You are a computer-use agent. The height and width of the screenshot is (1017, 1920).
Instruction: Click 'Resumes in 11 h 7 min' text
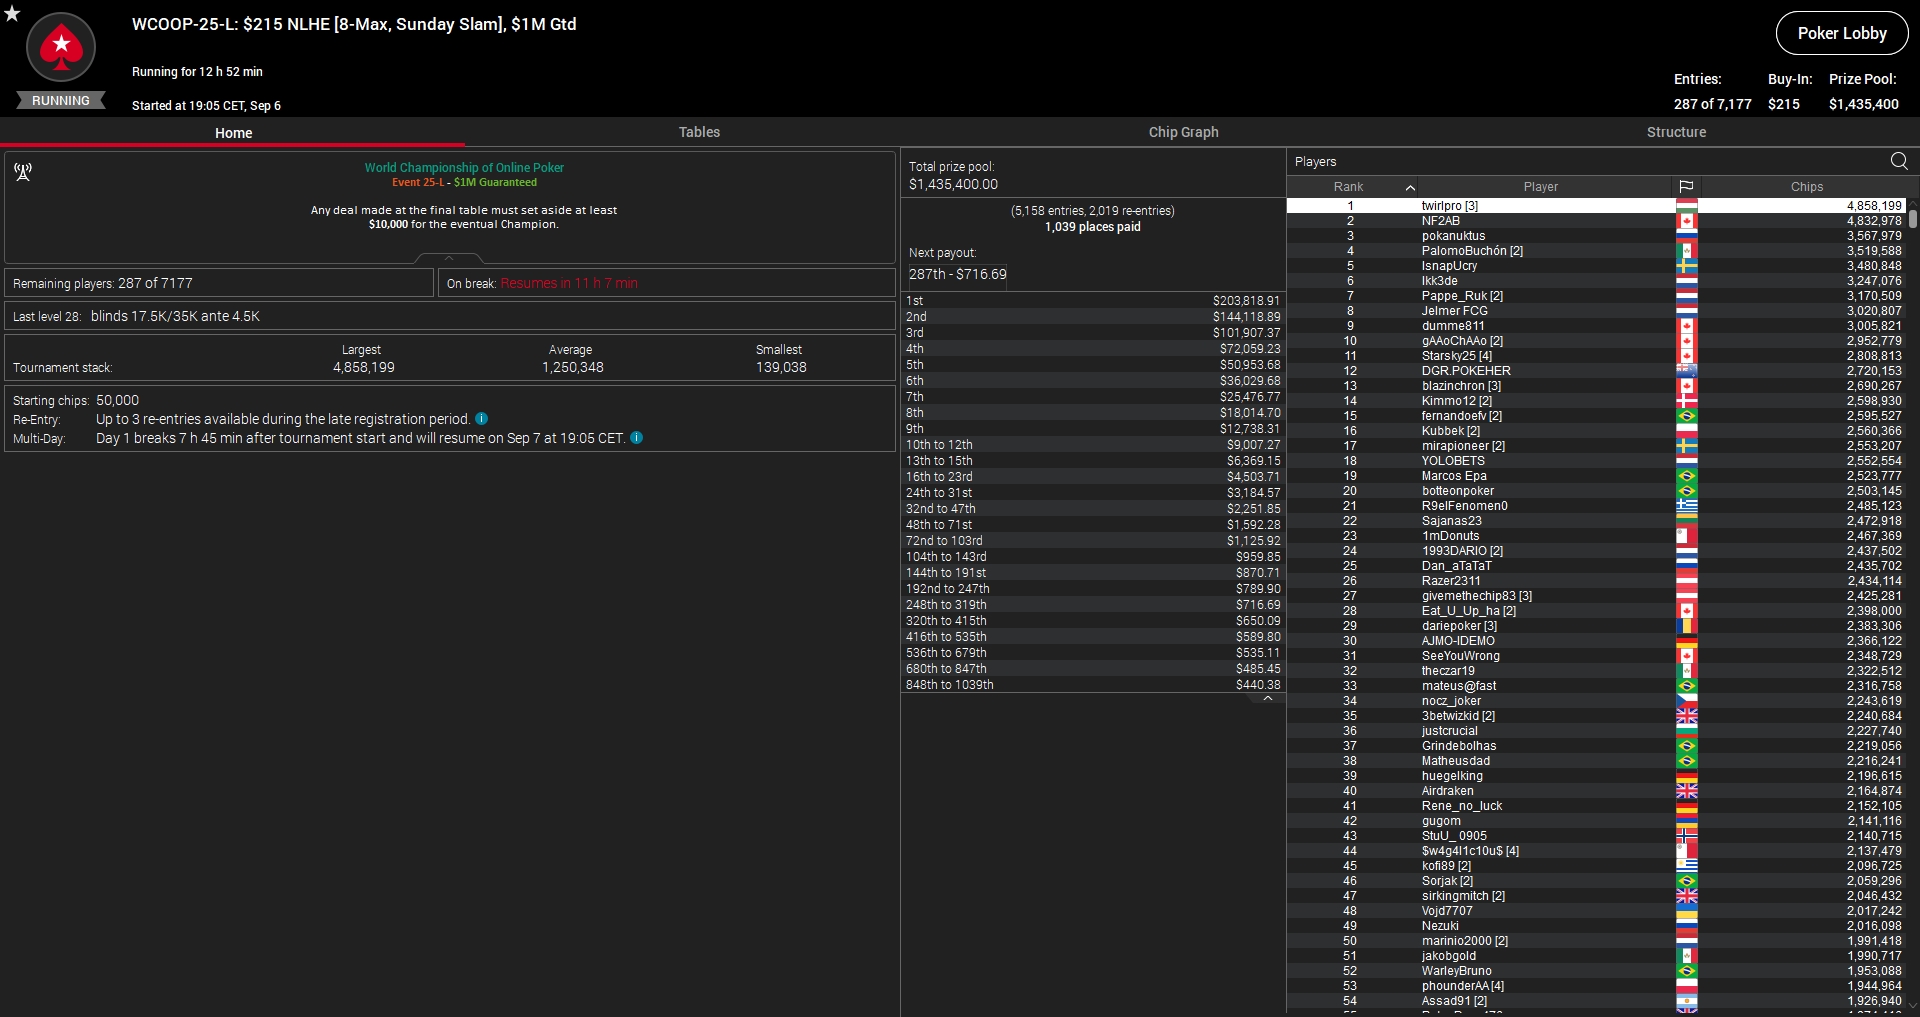tap(569, 283)
